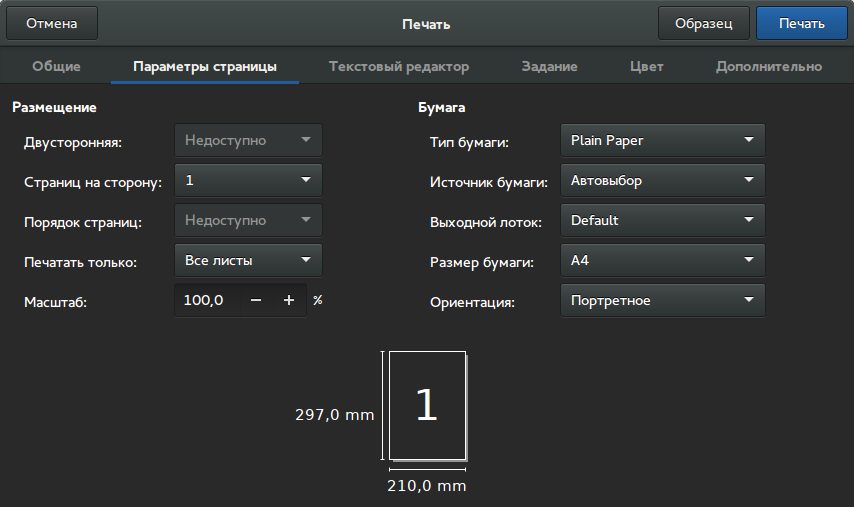Click the Масштаб value input field
854x507 pixels.
[x=206, y=300]
